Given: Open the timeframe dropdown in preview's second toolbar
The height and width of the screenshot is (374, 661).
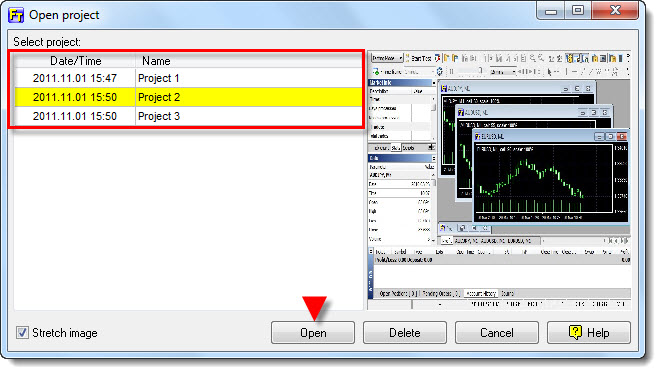Looking at the screenshot, I should (x=503, y=72).
